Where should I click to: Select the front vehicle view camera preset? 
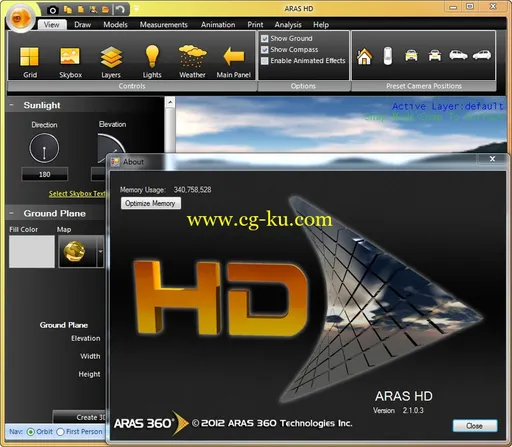(x=411, y=55)
